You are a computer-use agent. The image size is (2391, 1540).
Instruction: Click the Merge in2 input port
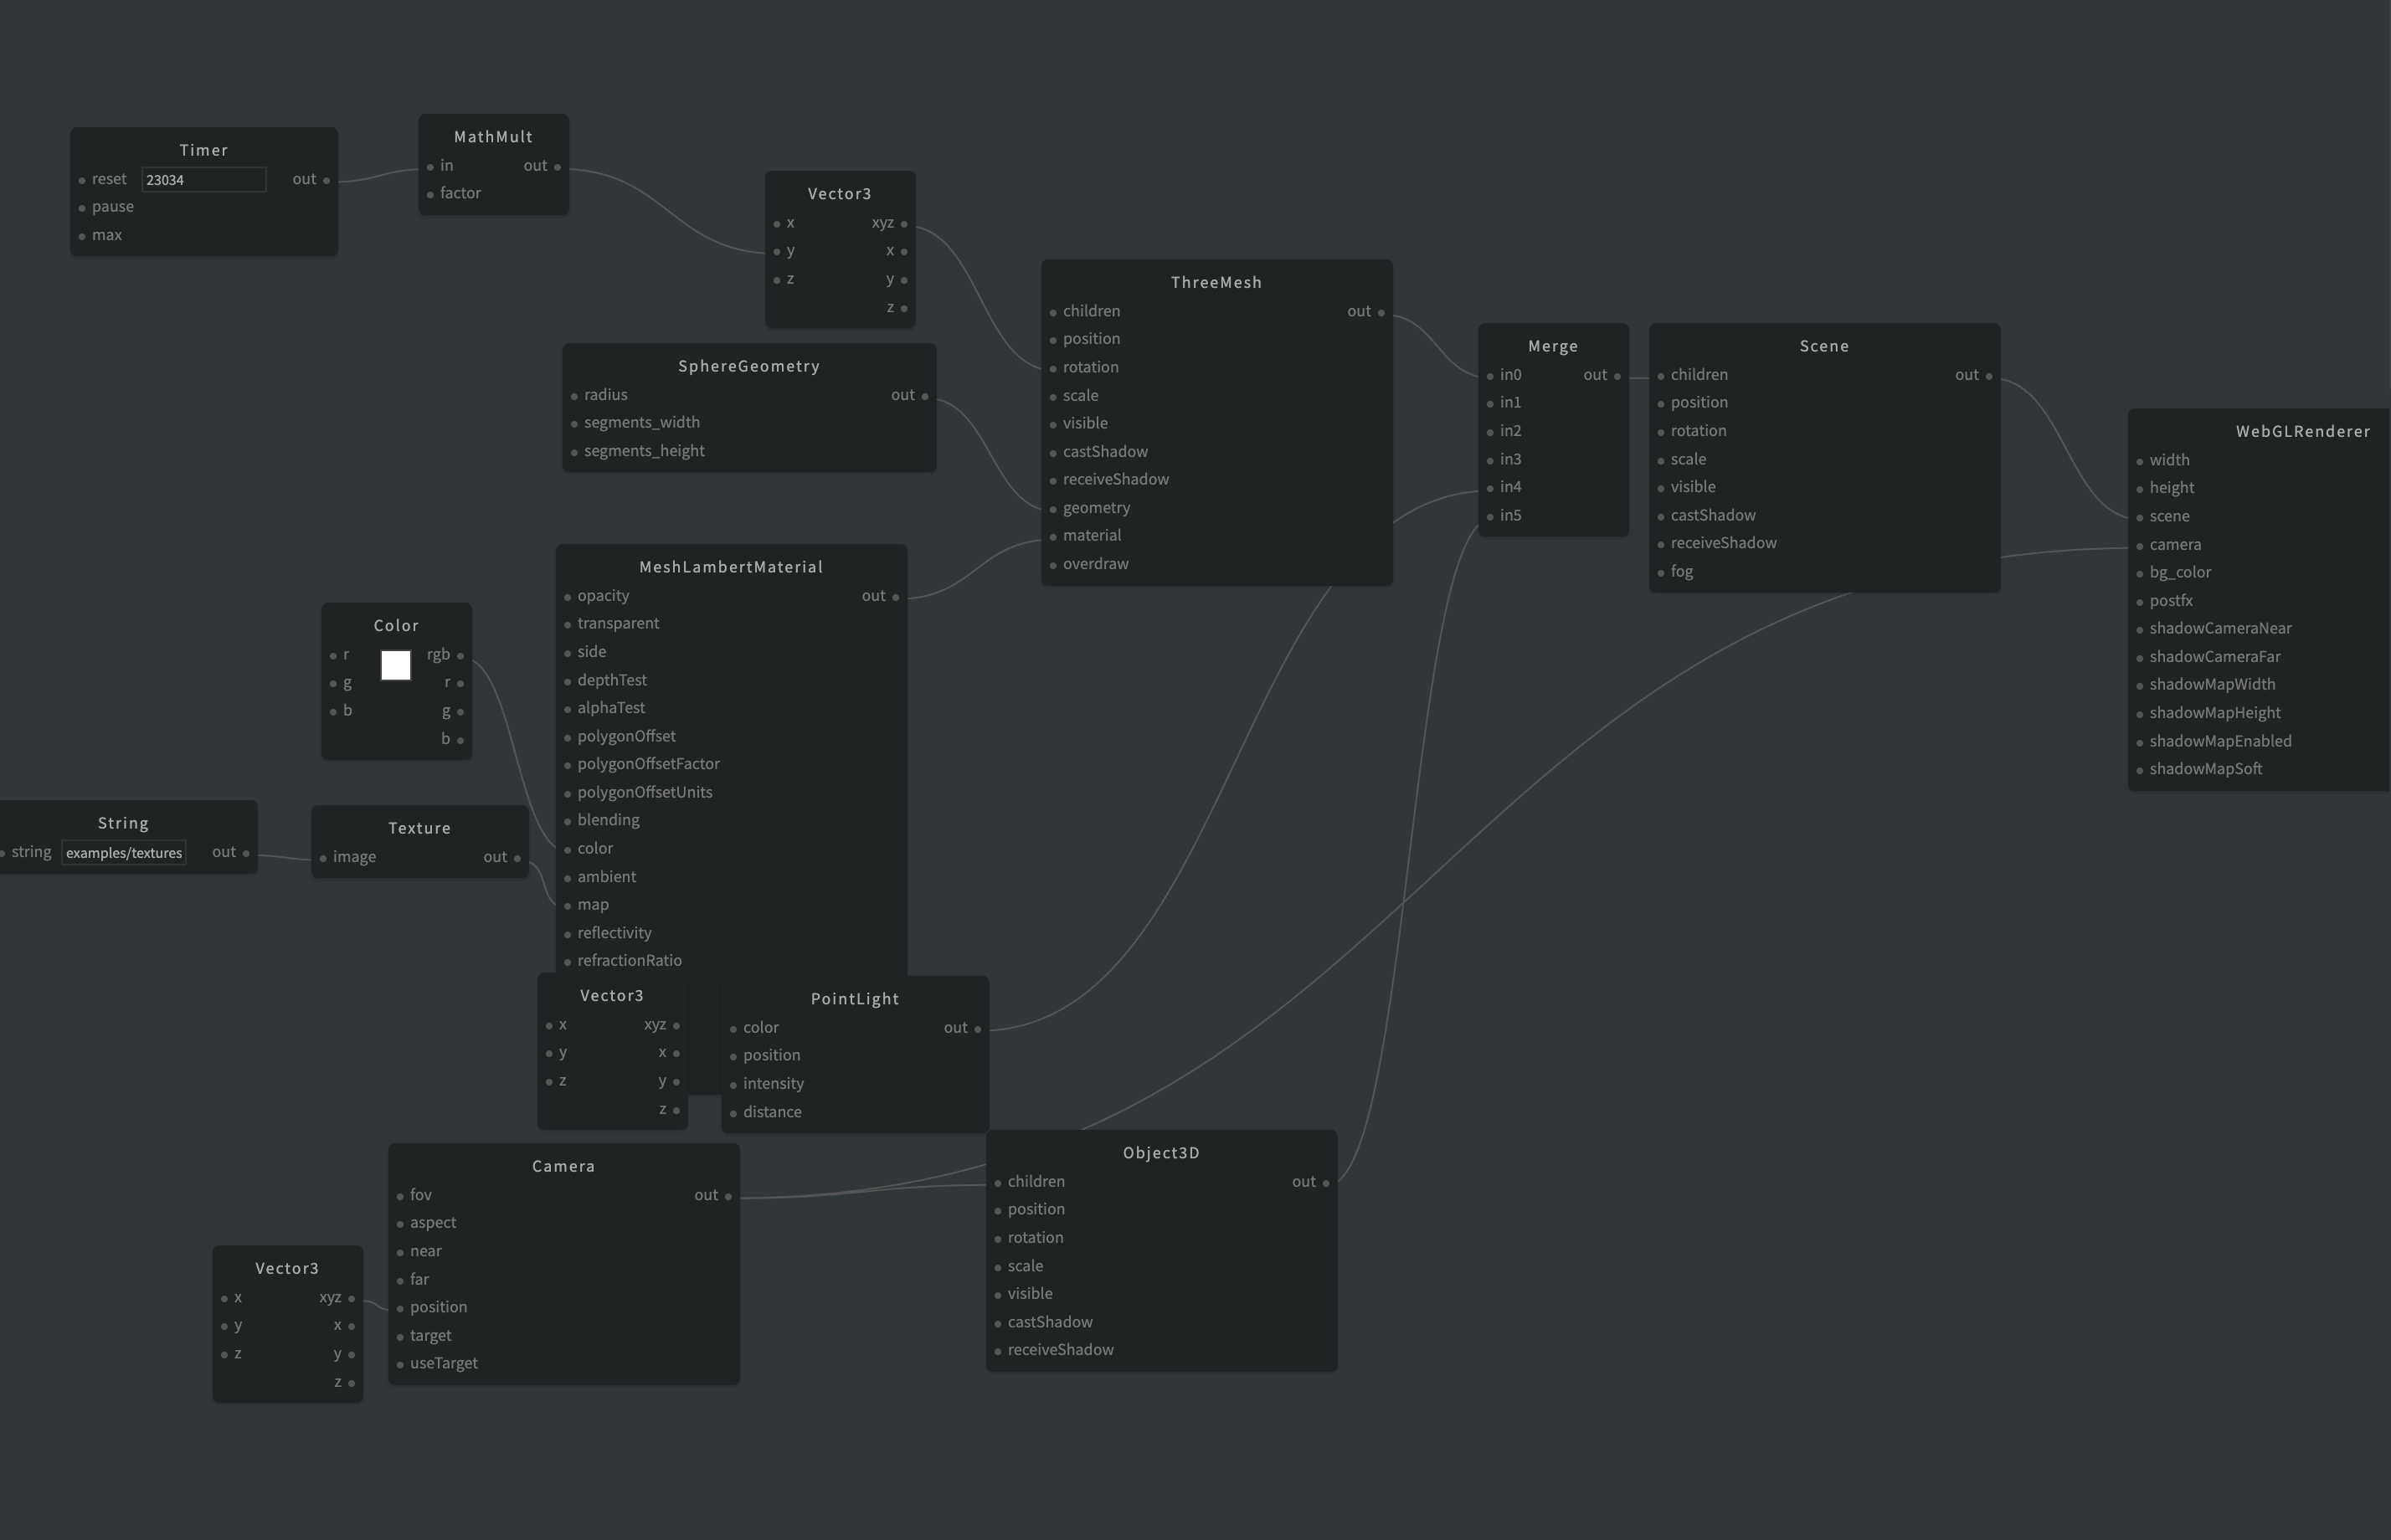coord(1490,432)
